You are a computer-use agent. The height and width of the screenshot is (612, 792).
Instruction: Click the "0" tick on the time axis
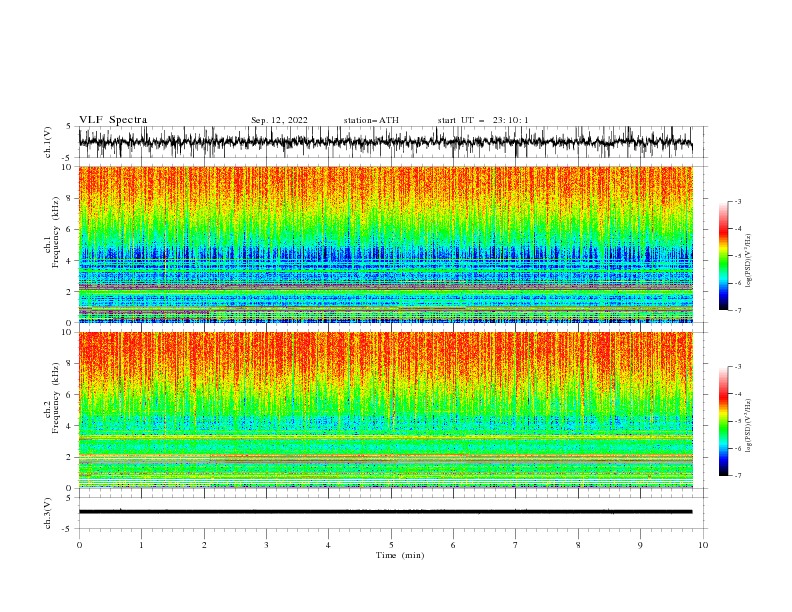(x=79, y=545)
